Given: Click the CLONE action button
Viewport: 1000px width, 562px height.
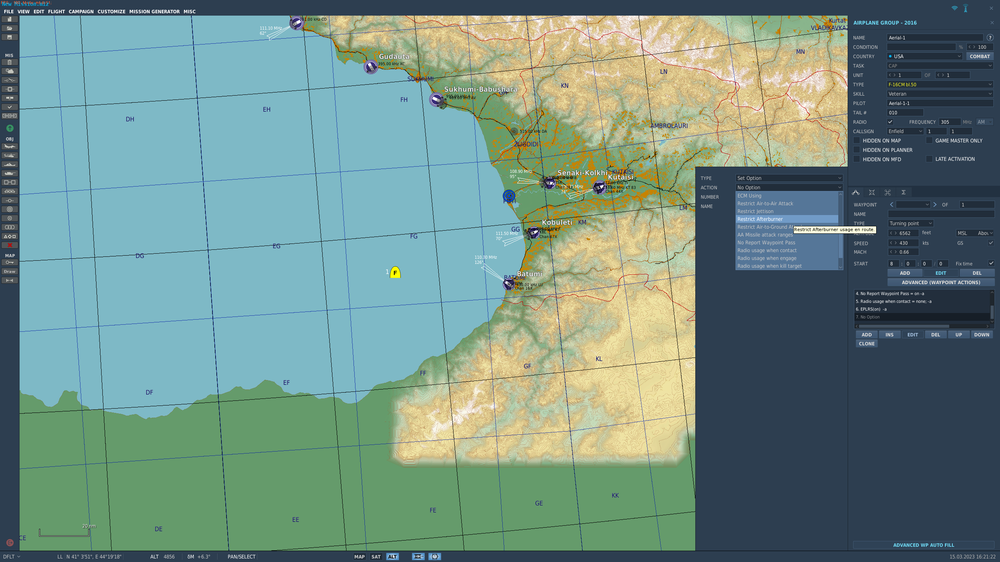Looking at the screenshot, I should [x=866, y=343].
